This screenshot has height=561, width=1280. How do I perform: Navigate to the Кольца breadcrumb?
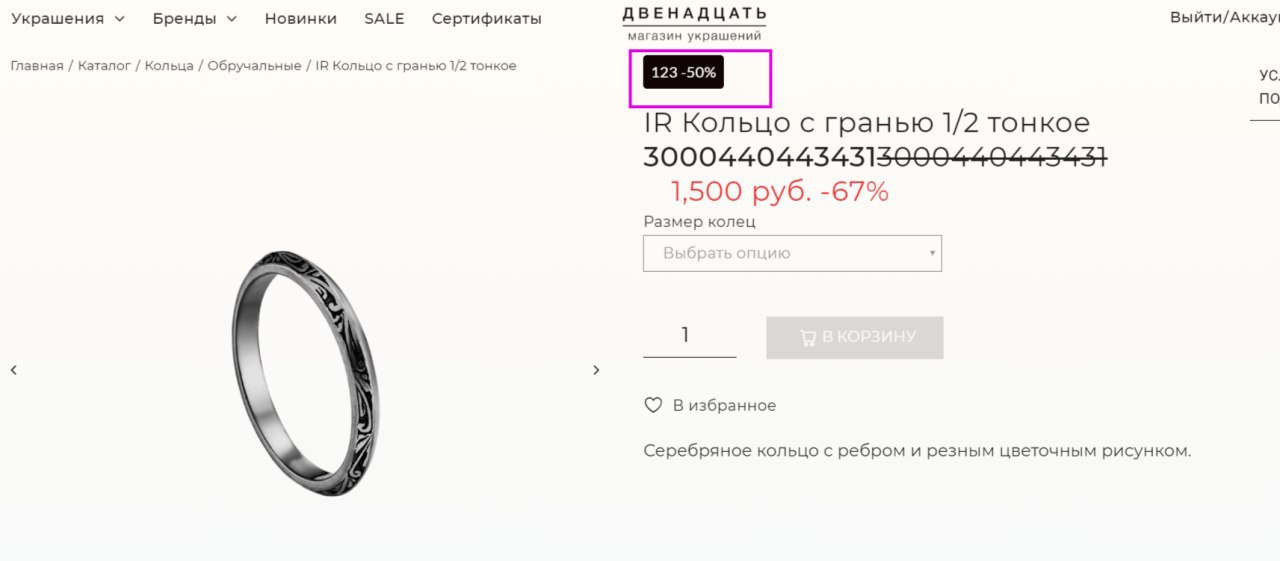[x=169, y=66]
